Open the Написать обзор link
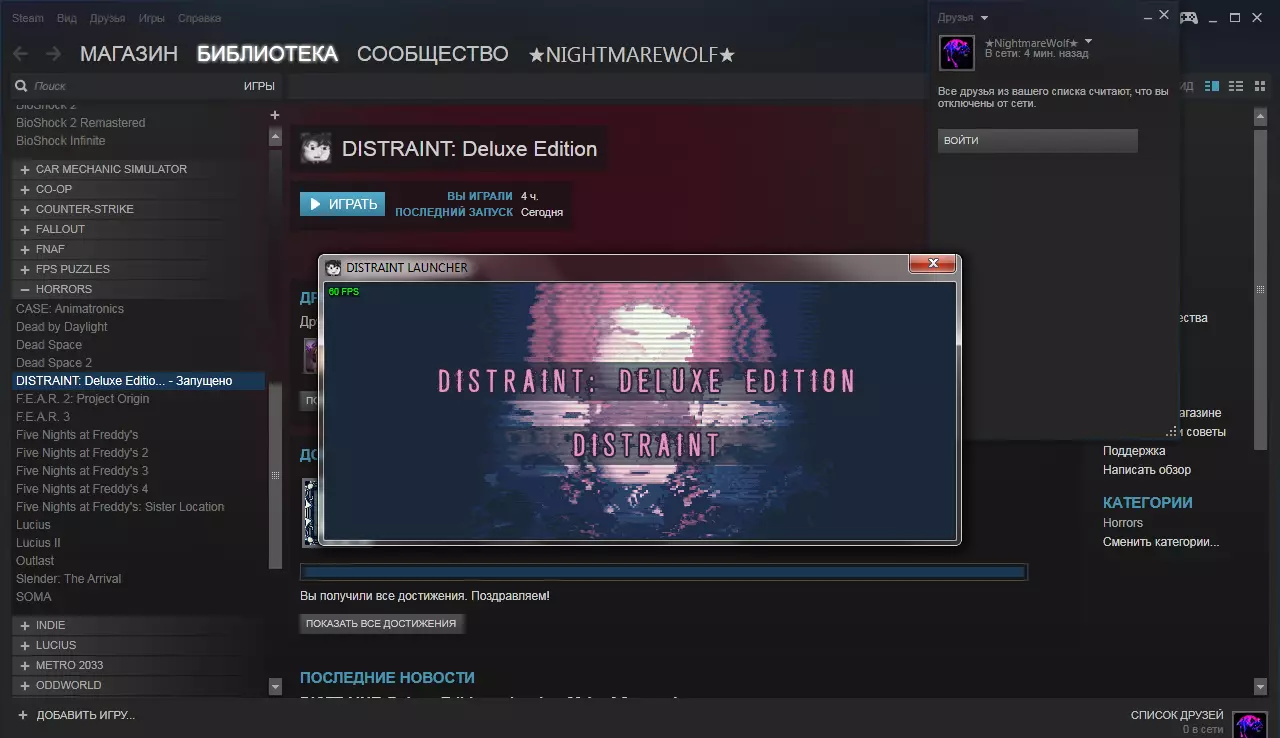The height and width of the screenshot is (738, 1280). tap(1147, 470)
